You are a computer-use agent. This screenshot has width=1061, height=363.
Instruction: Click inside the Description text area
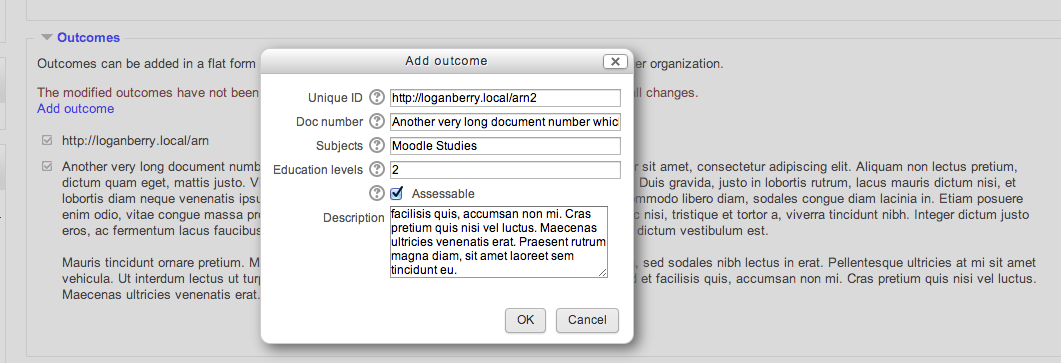point(499,242)
